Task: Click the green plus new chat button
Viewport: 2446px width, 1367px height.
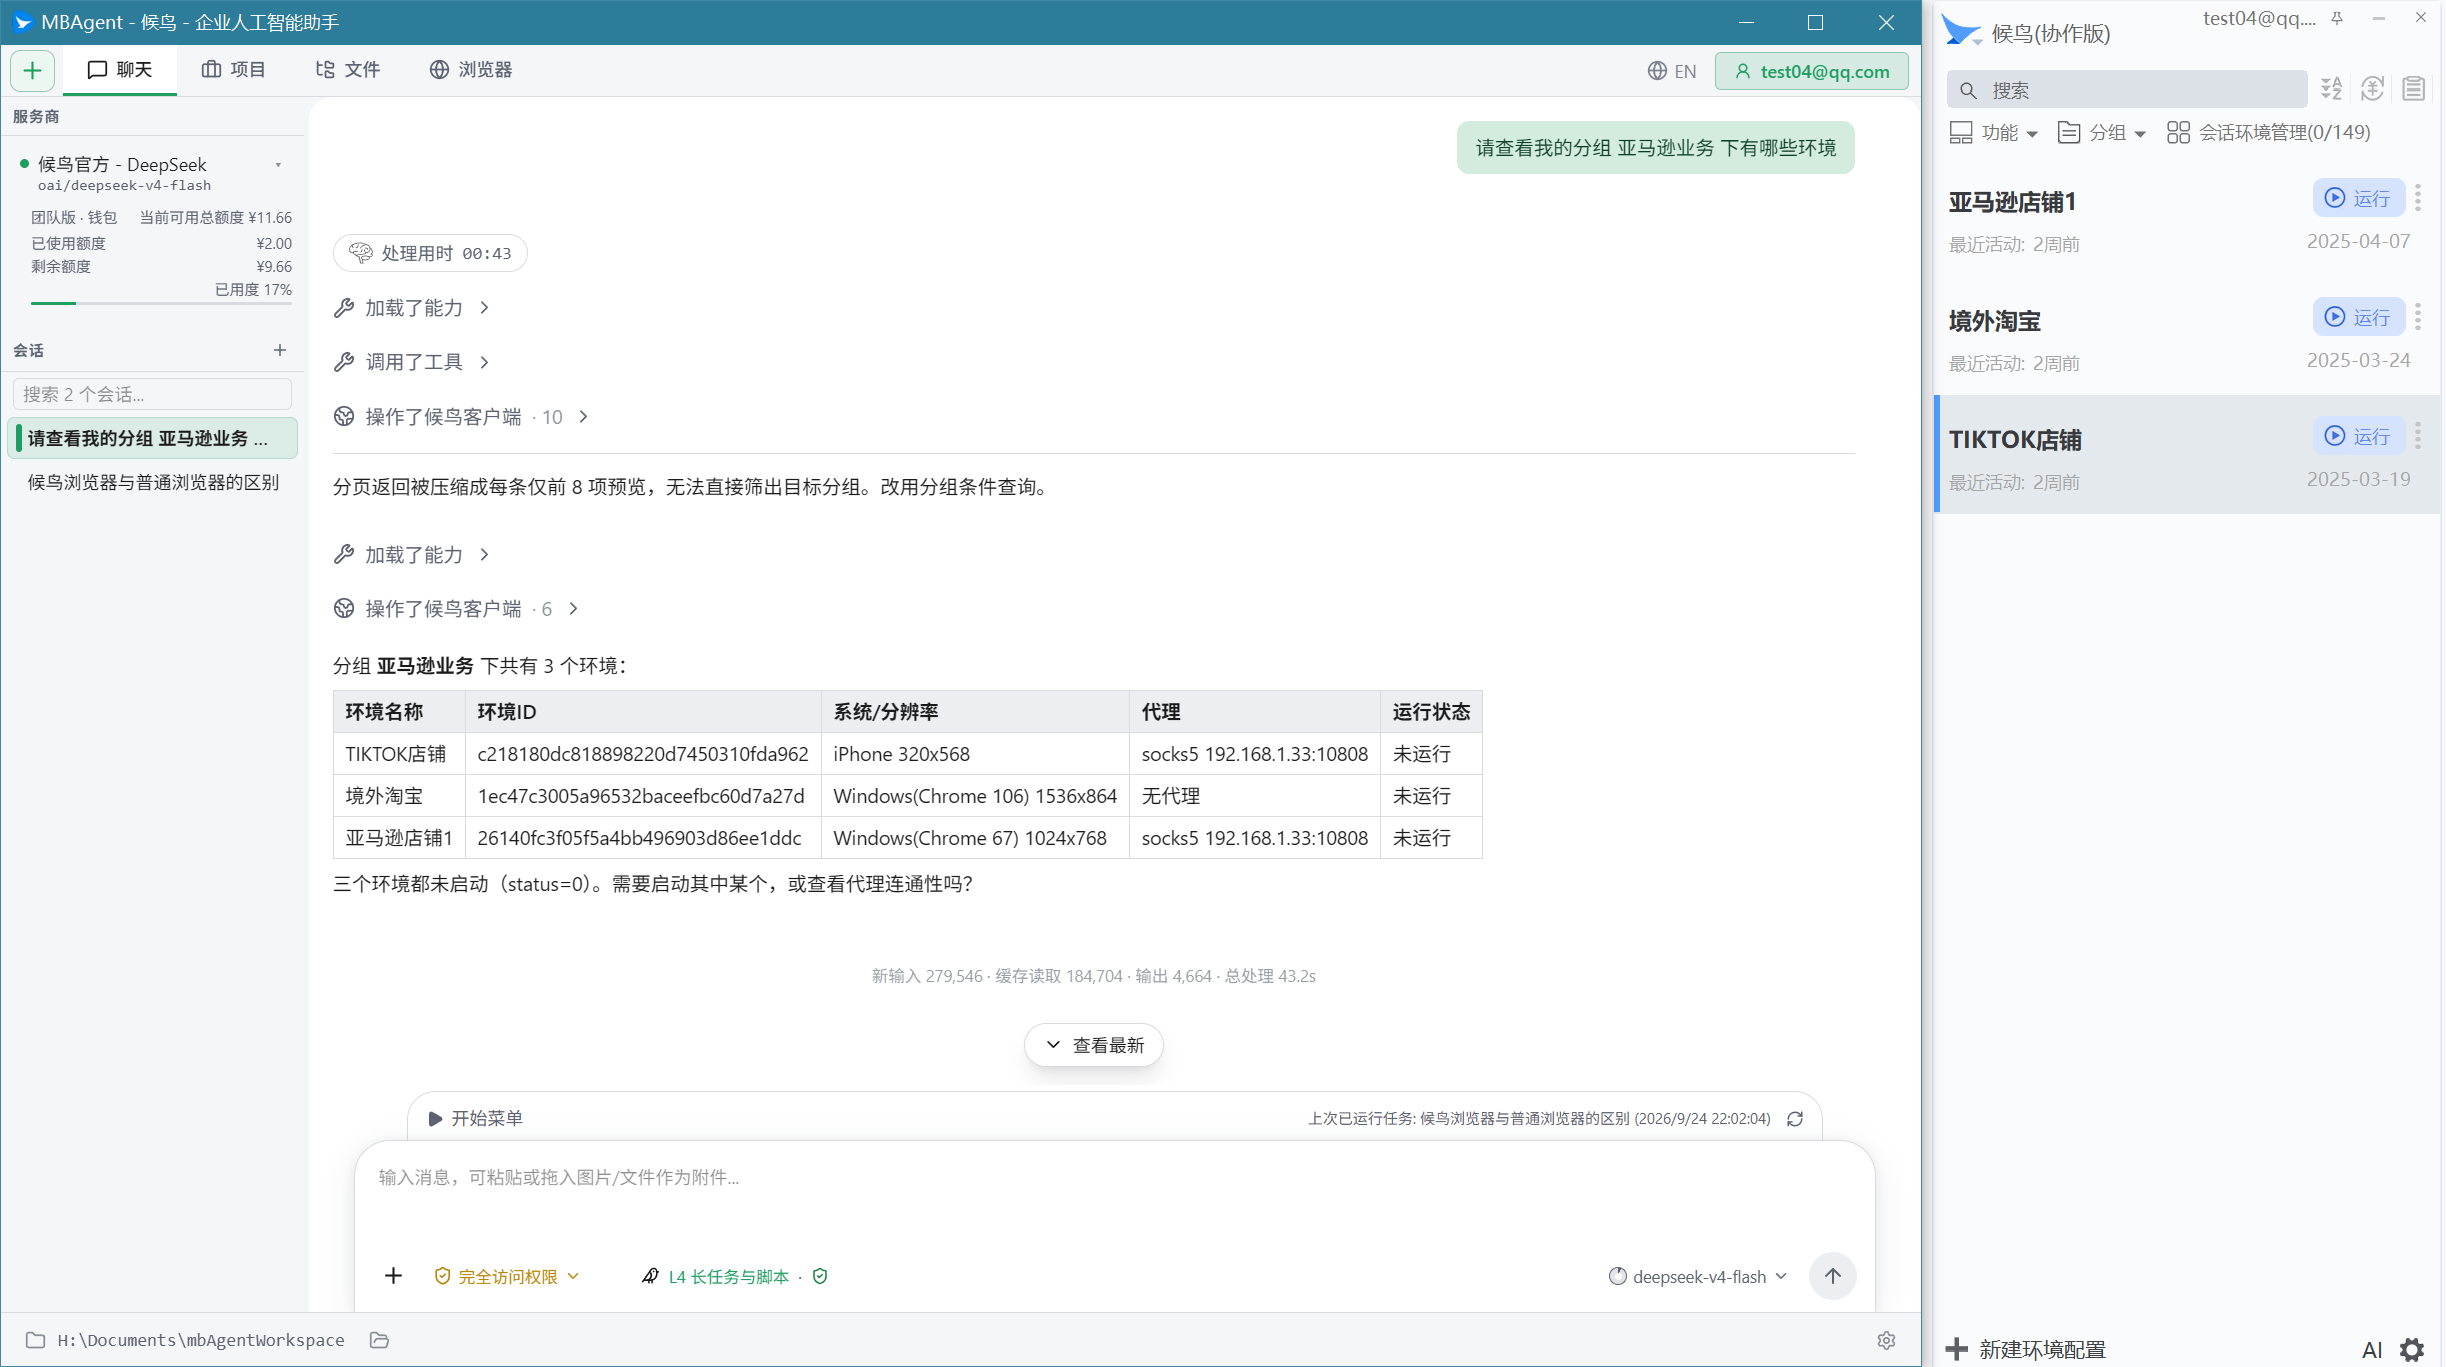Action: (32, 70)
